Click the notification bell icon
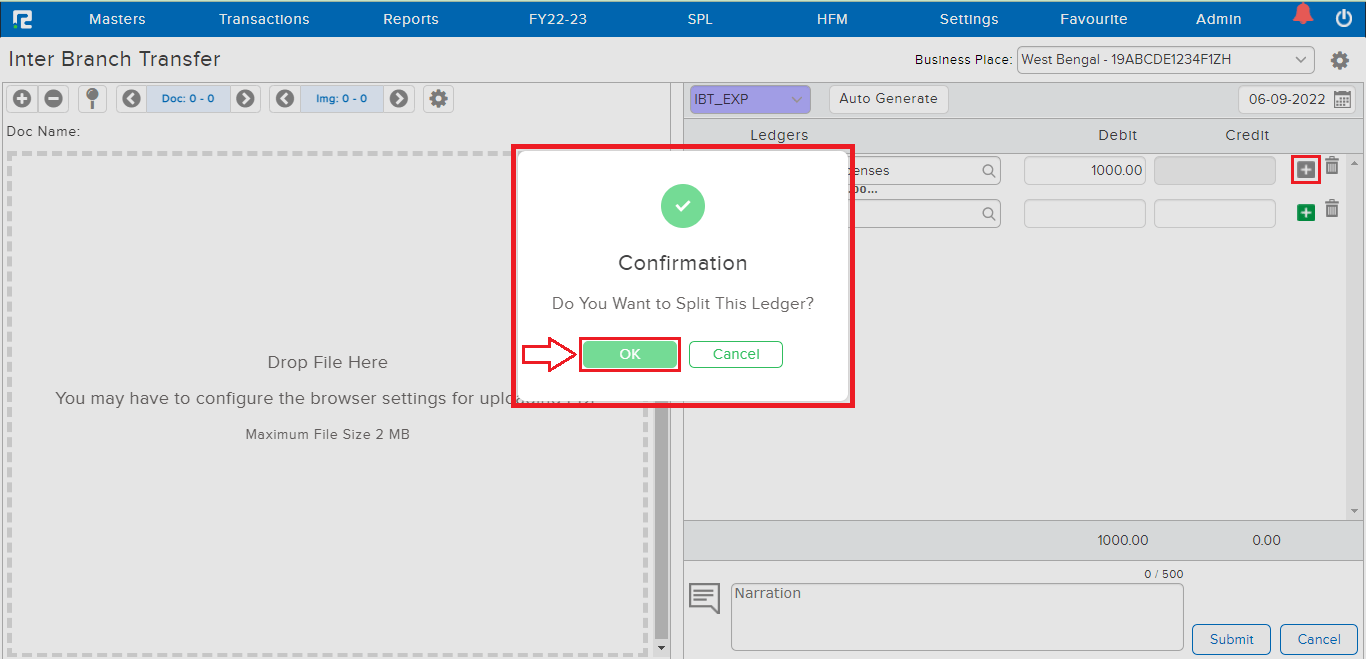 [x=1302, y=15]
